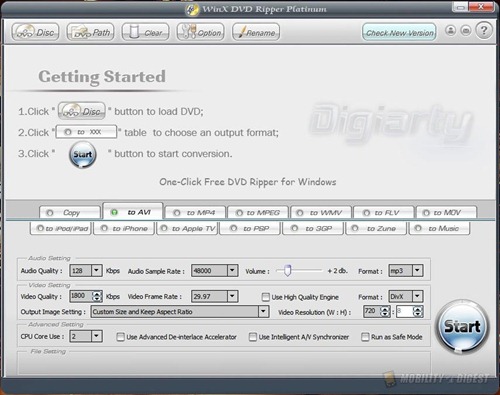This screenshot has height=395, width=500.
Task: Choose the to 3GP radio button
Action: click(294, 228)
